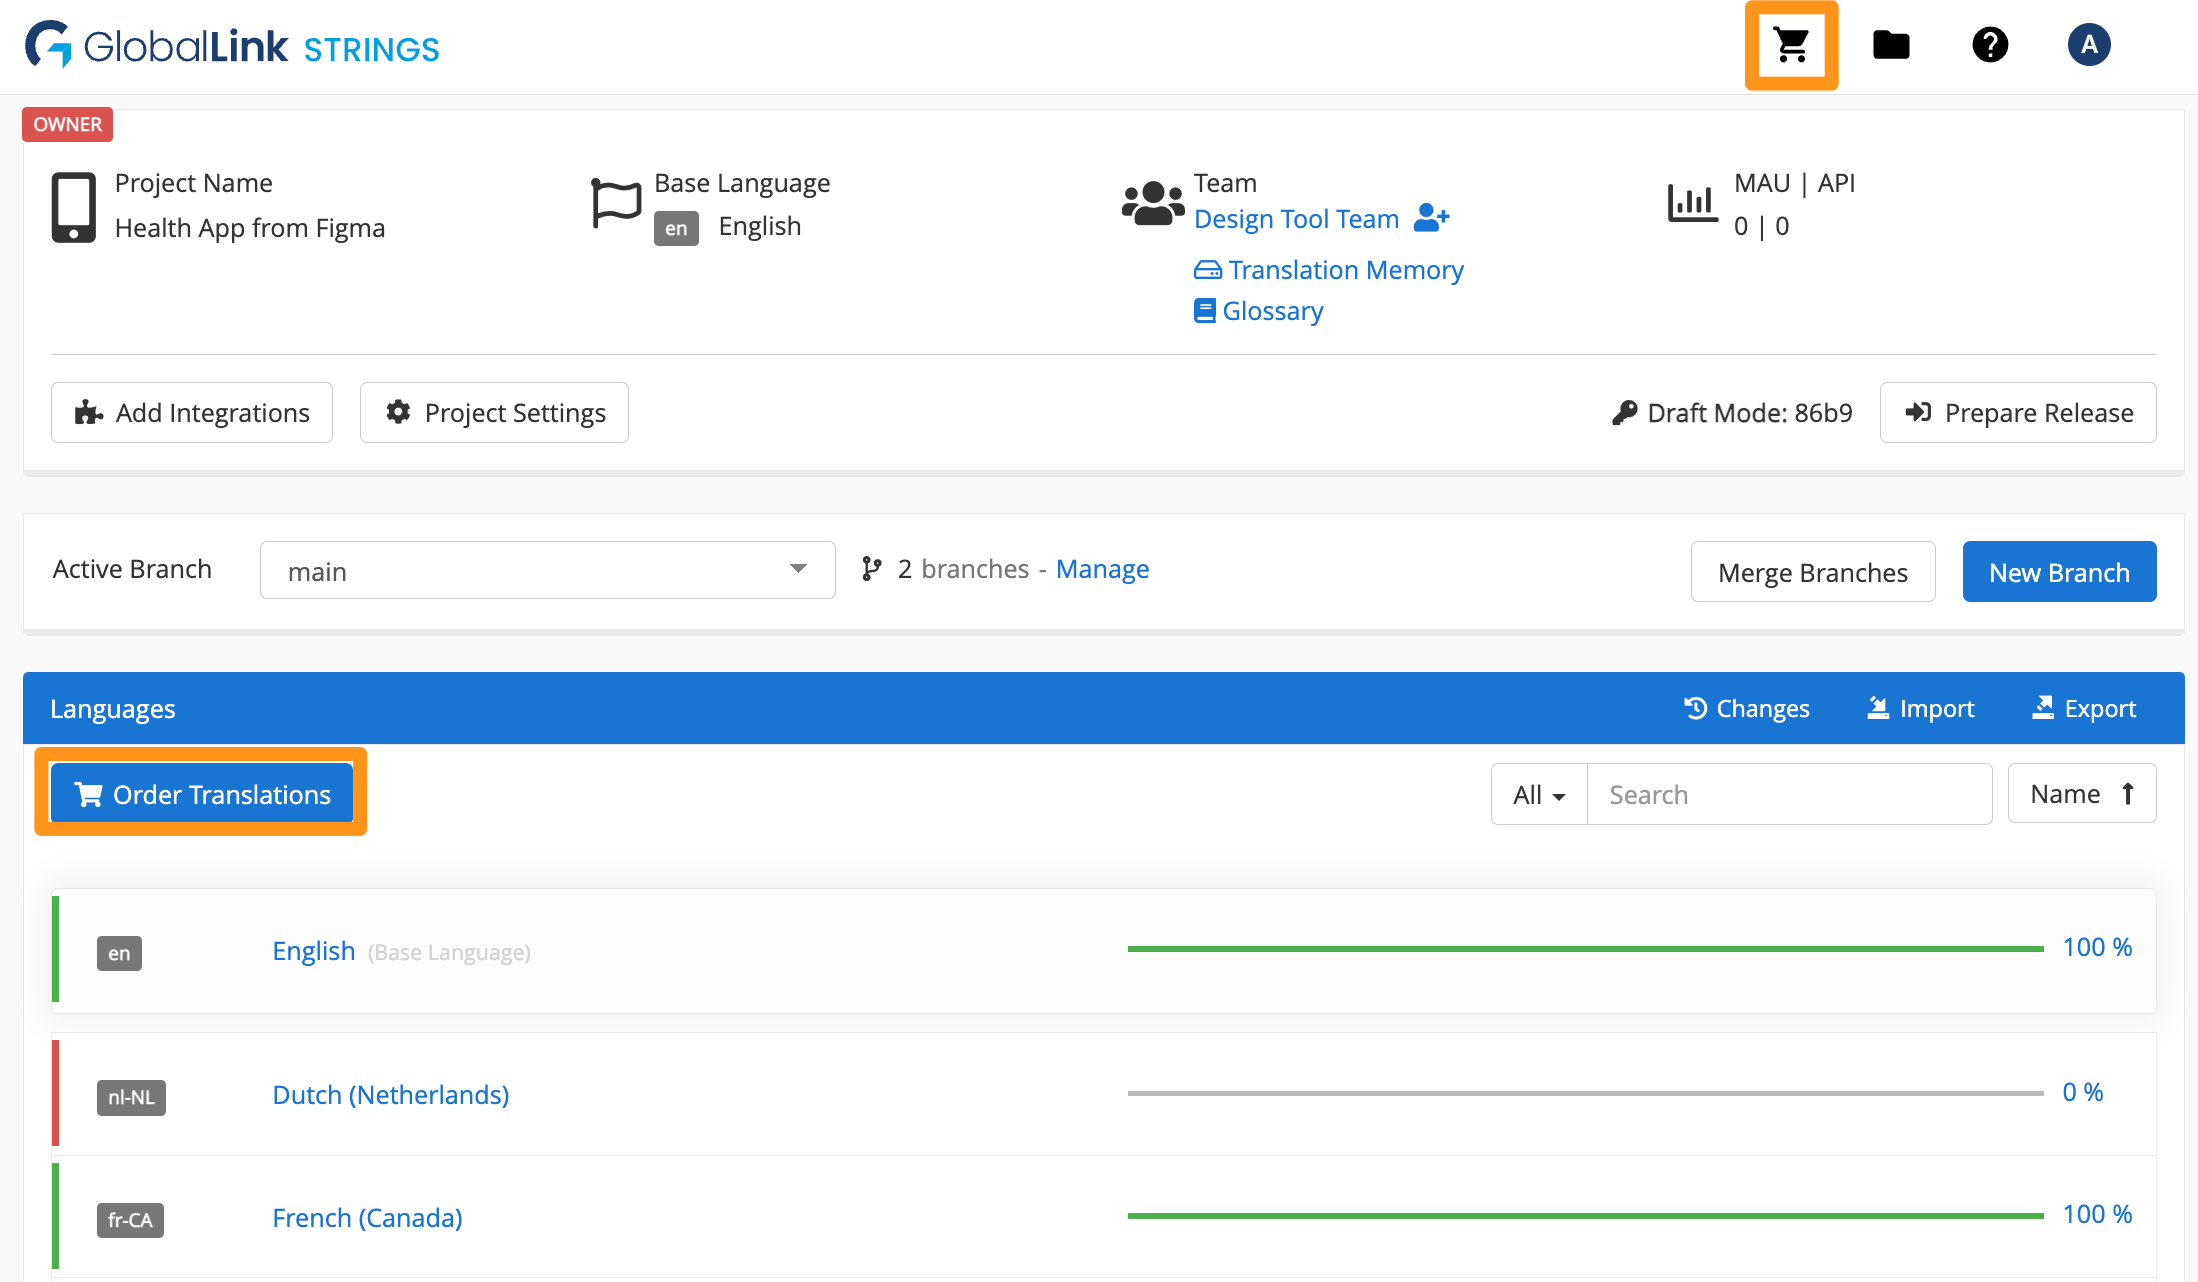Viewport: 2198px width, 1282px height.
Task: Open Translation Memory link
Action: click(x=1329, y=270)
